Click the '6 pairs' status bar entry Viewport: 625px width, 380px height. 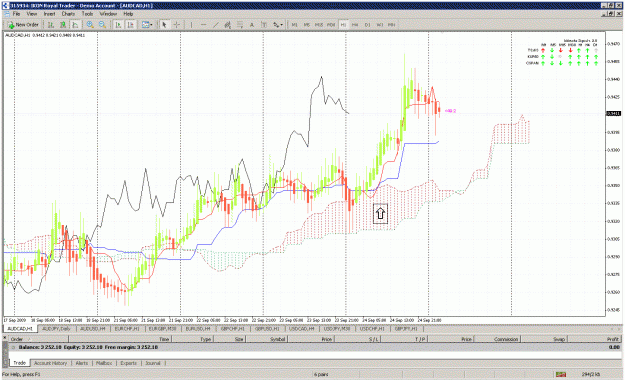click(321, 374)
